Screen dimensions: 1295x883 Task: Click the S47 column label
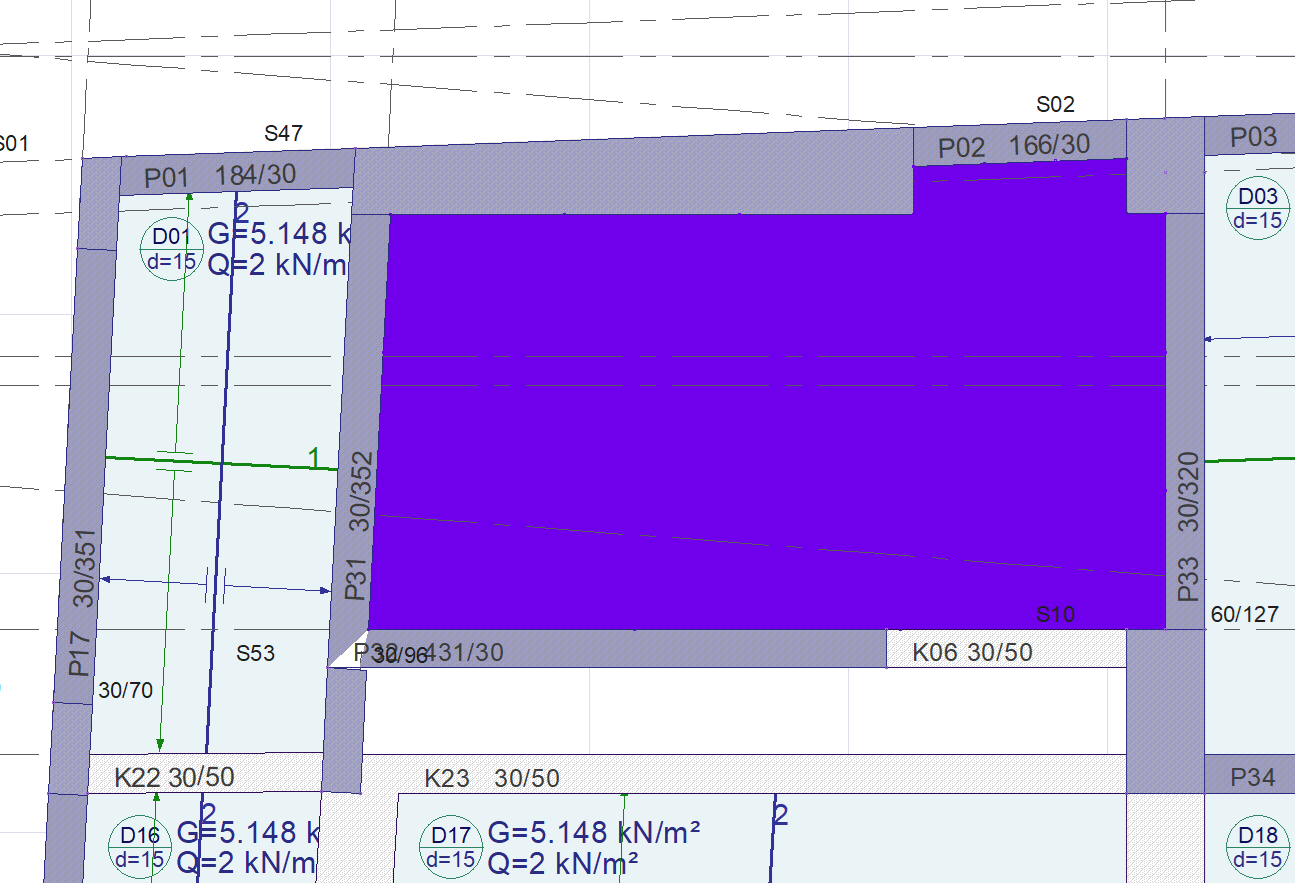(283, 134)
